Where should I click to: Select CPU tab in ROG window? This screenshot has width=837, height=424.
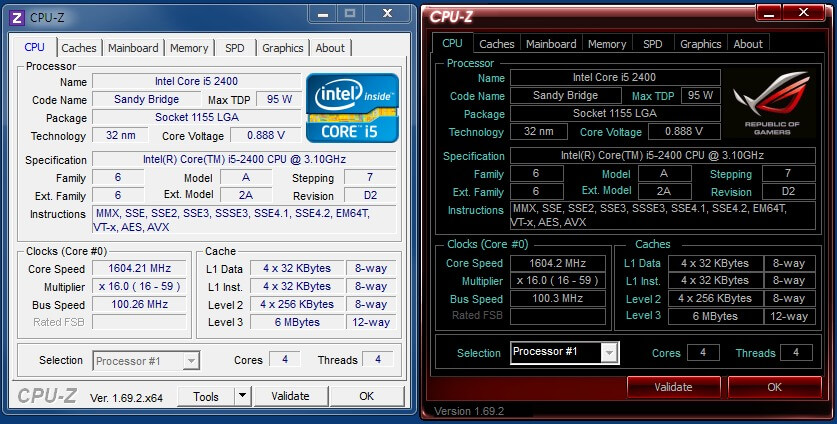(452, 43)
